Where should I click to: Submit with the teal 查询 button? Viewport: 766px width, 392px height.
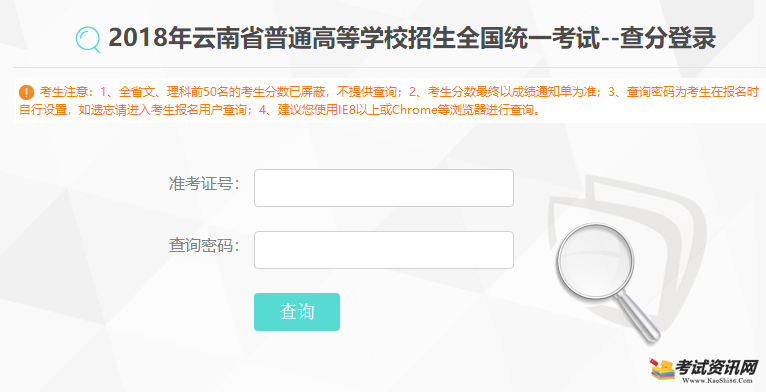[297, 312]
